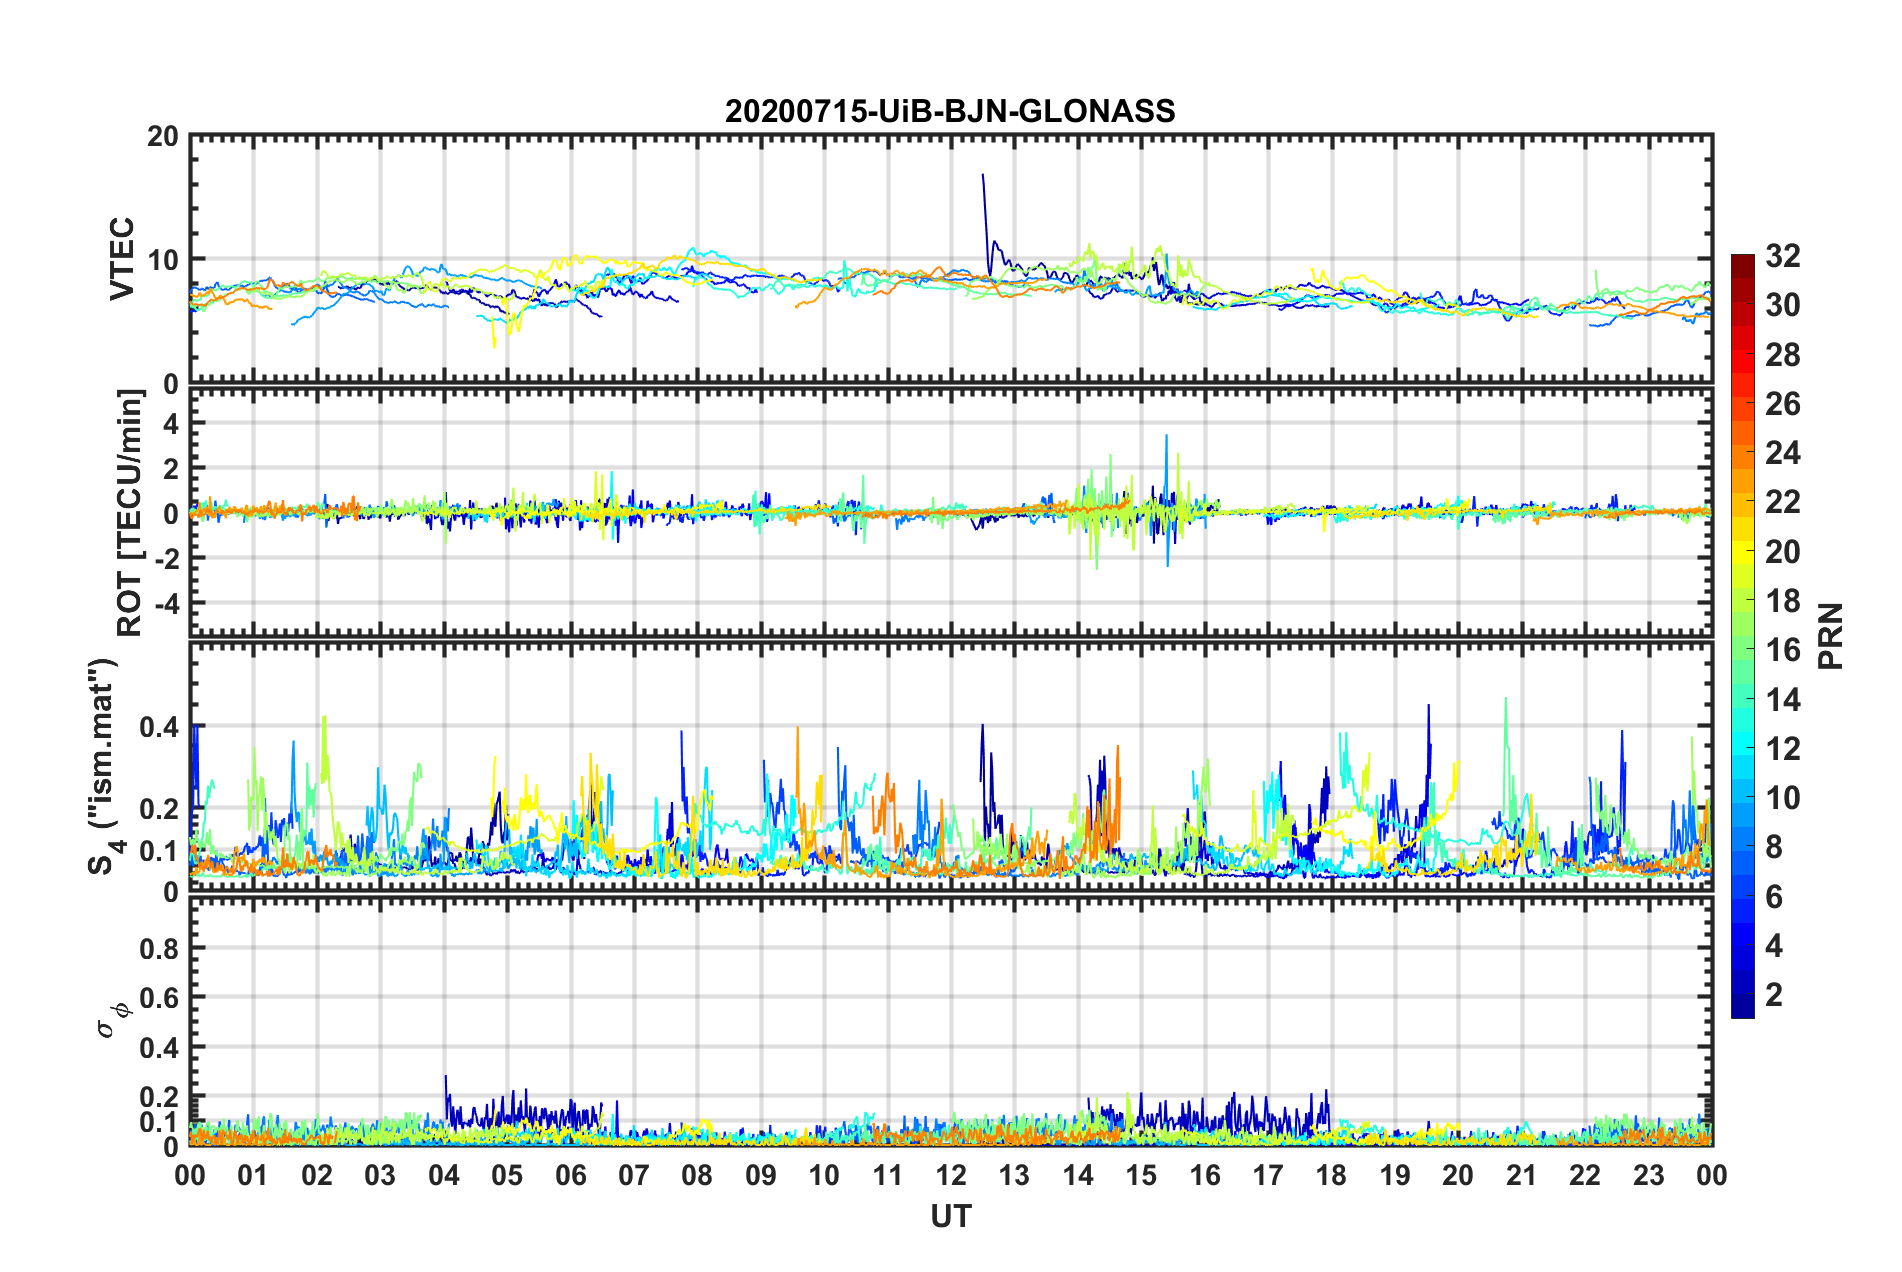Click the S4 ("ism.mat") axis label
1902x1272 pixels.
click(x=105, y=766)
